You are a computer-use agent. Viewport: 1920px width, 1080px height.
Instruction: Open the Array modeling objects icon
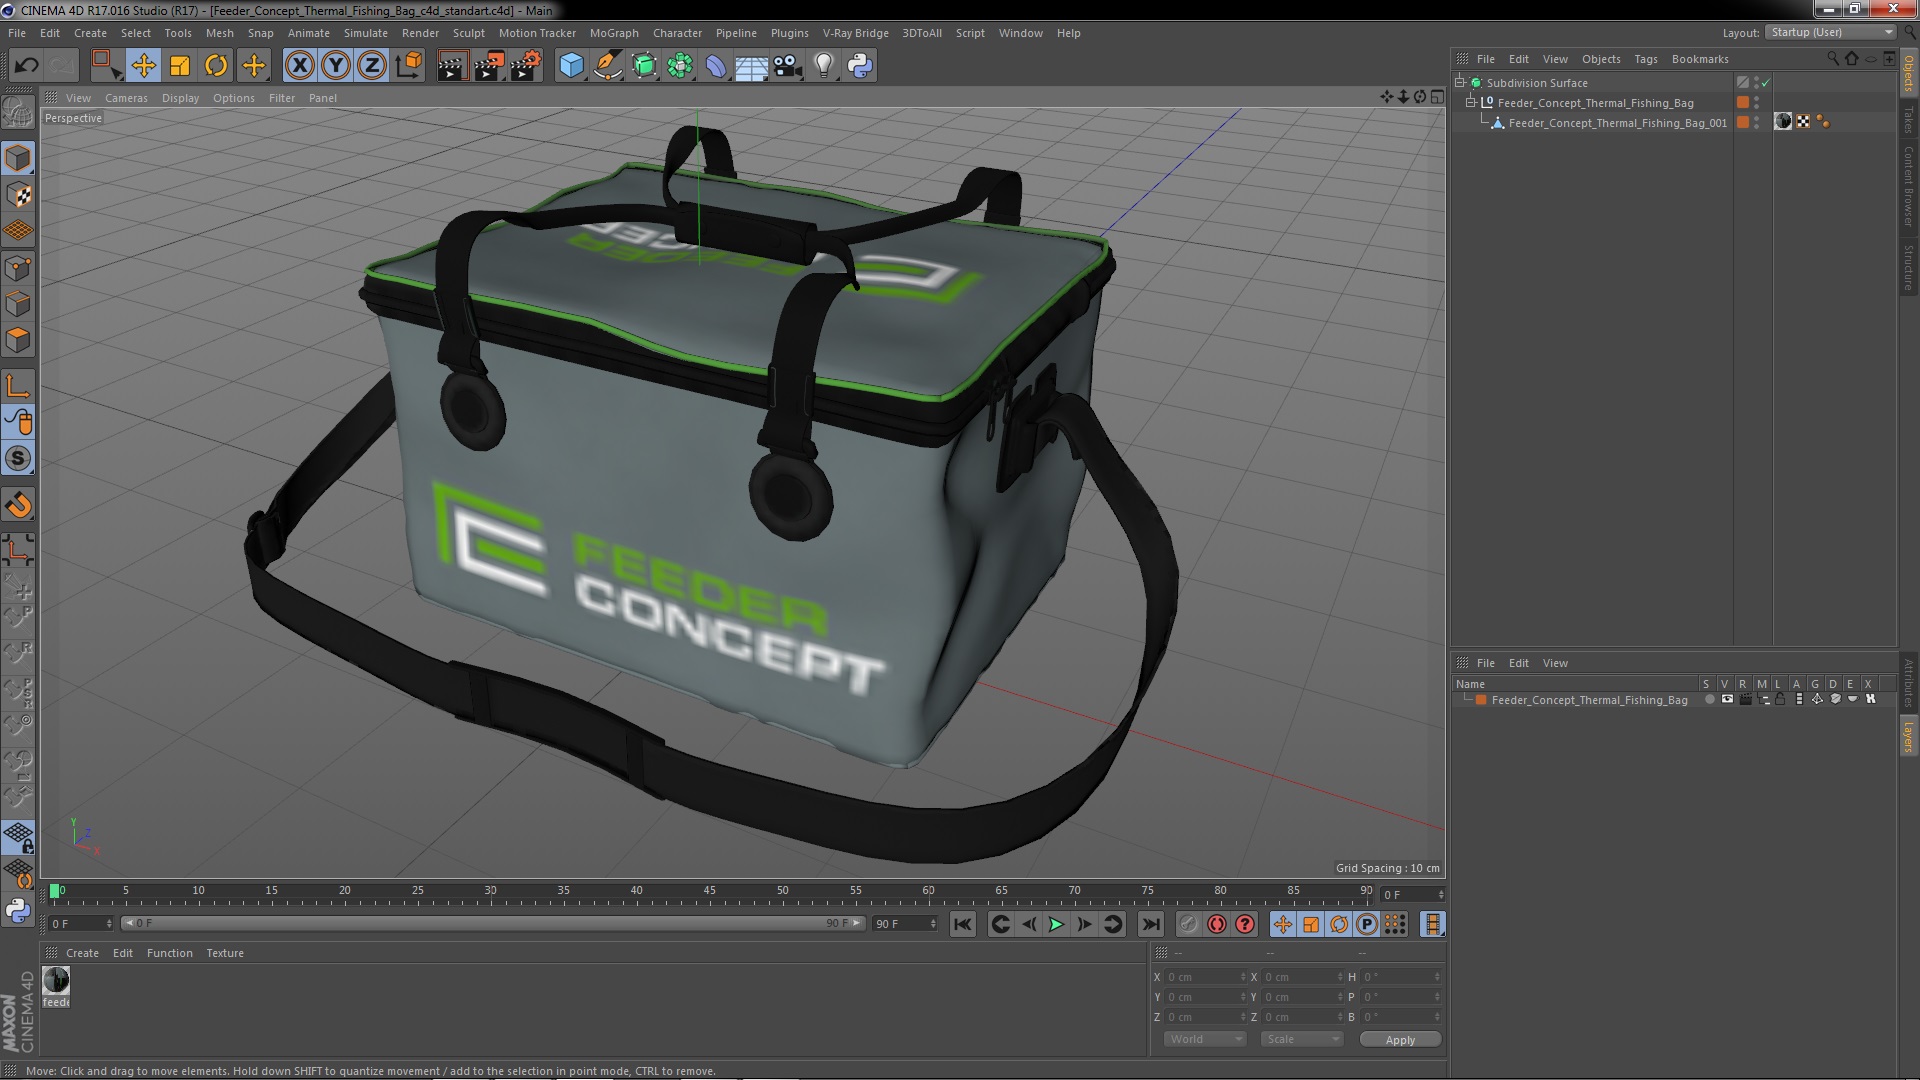click(680, 66)
